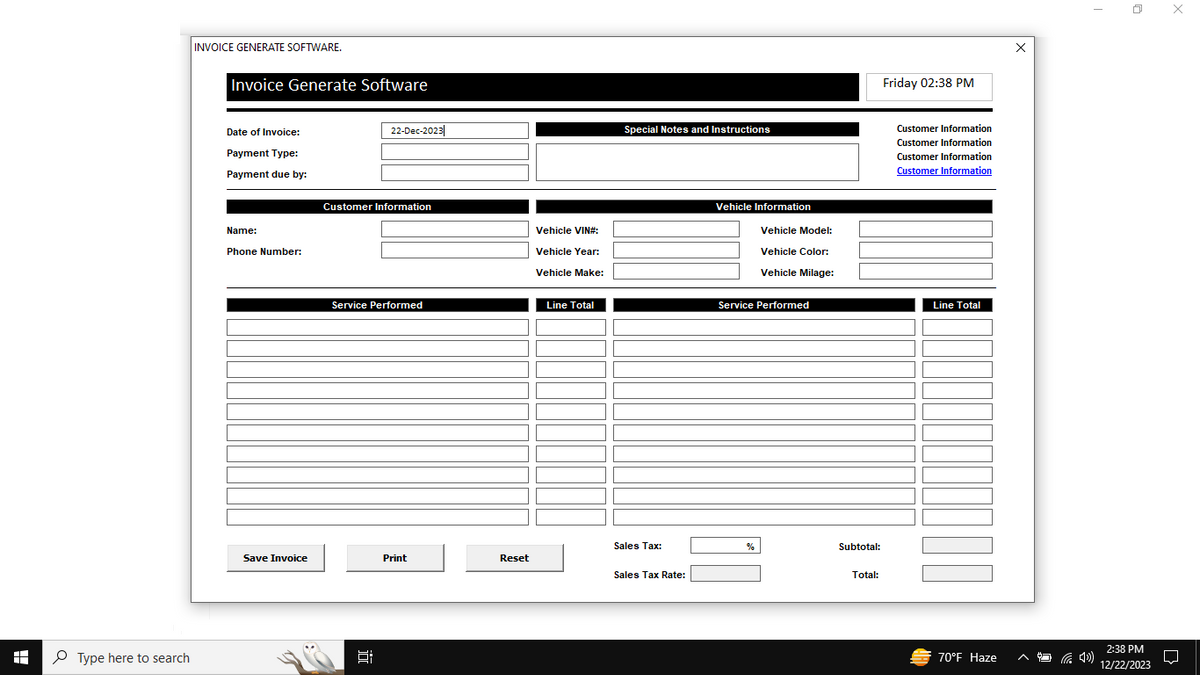The height and width of the screenshot is (675, 1200).
Task: Expand the hidden system tray icons chevron
Action: [x=1024, y=658]
